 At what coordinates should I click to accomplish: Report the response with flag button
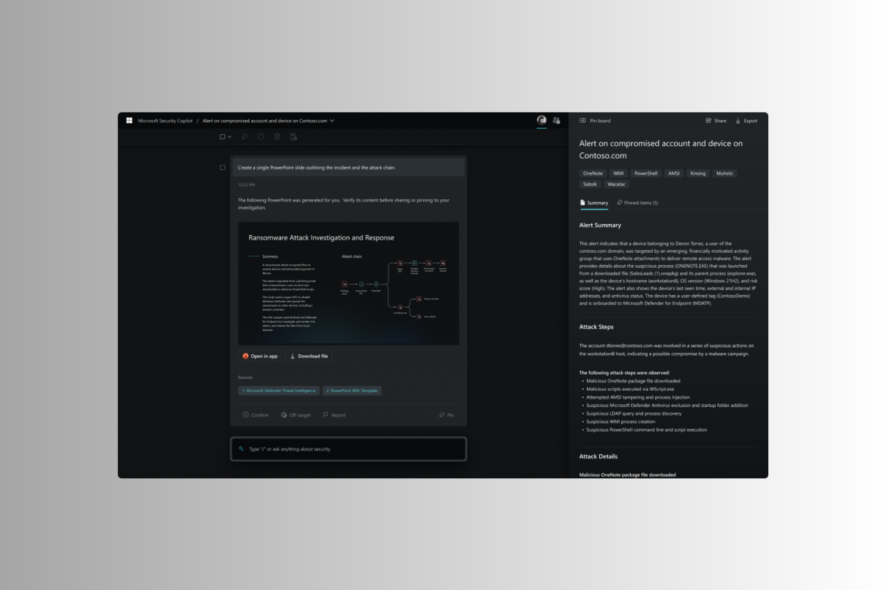tap(334, 415)
